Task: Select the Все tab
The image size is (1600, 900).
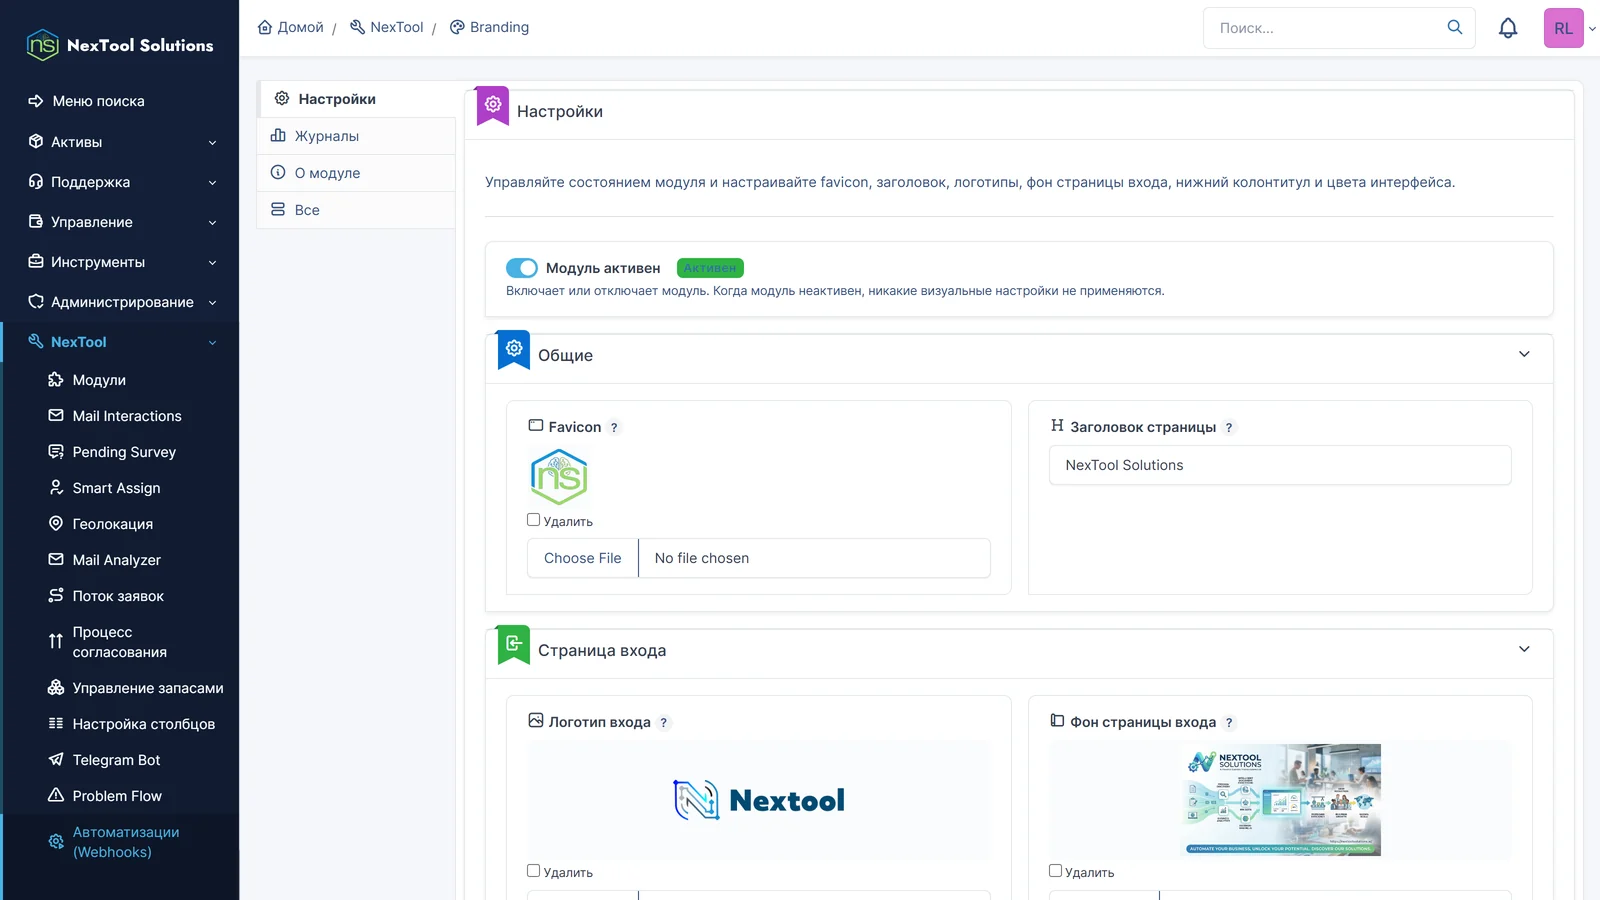Action: [x=357, y=210]
